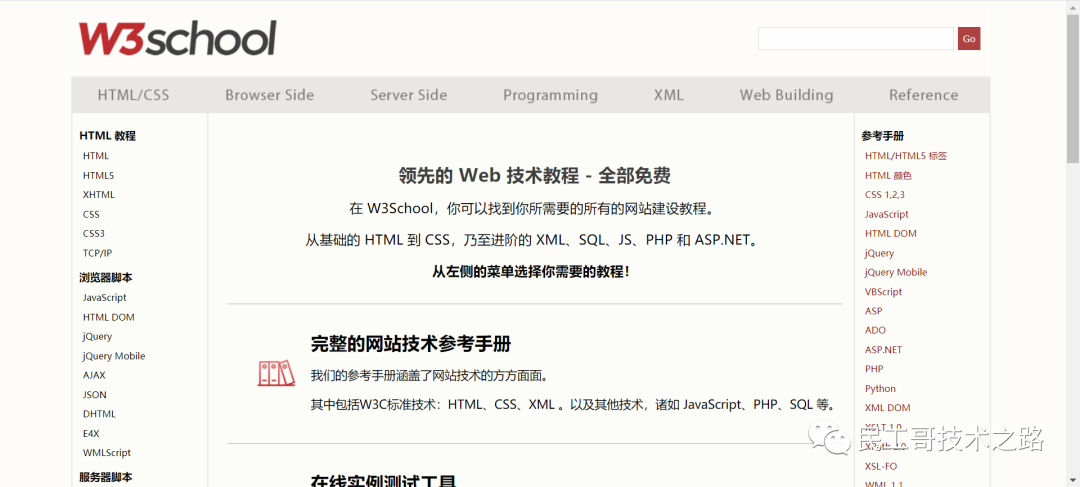This screenshot has width=1080, height=487.
Task: Open JavaScript tutorial in left sidebar
Action: click(105, 298)
